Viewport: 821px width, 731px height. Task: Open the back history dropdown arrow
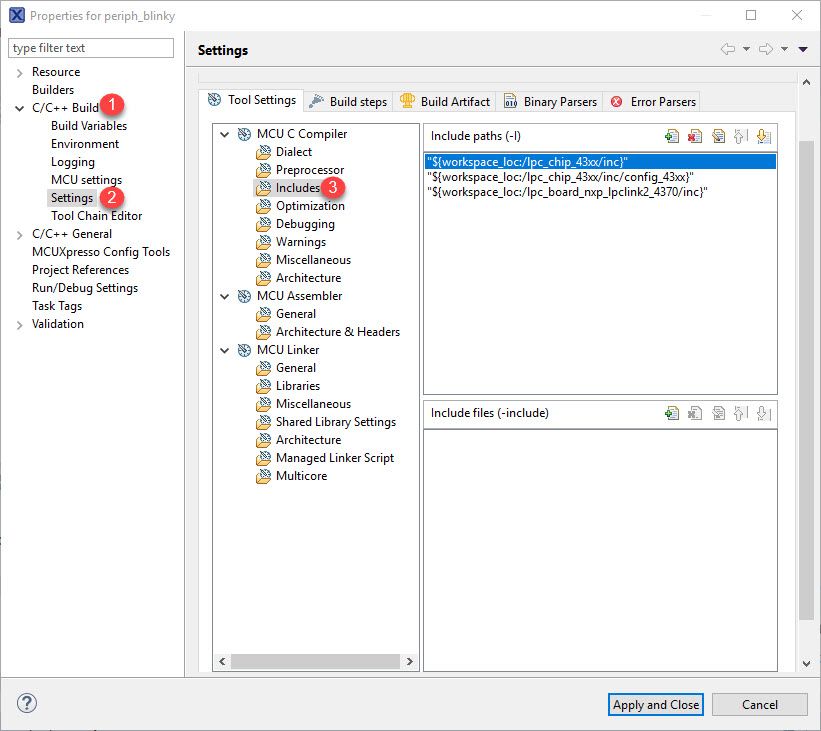746,49
